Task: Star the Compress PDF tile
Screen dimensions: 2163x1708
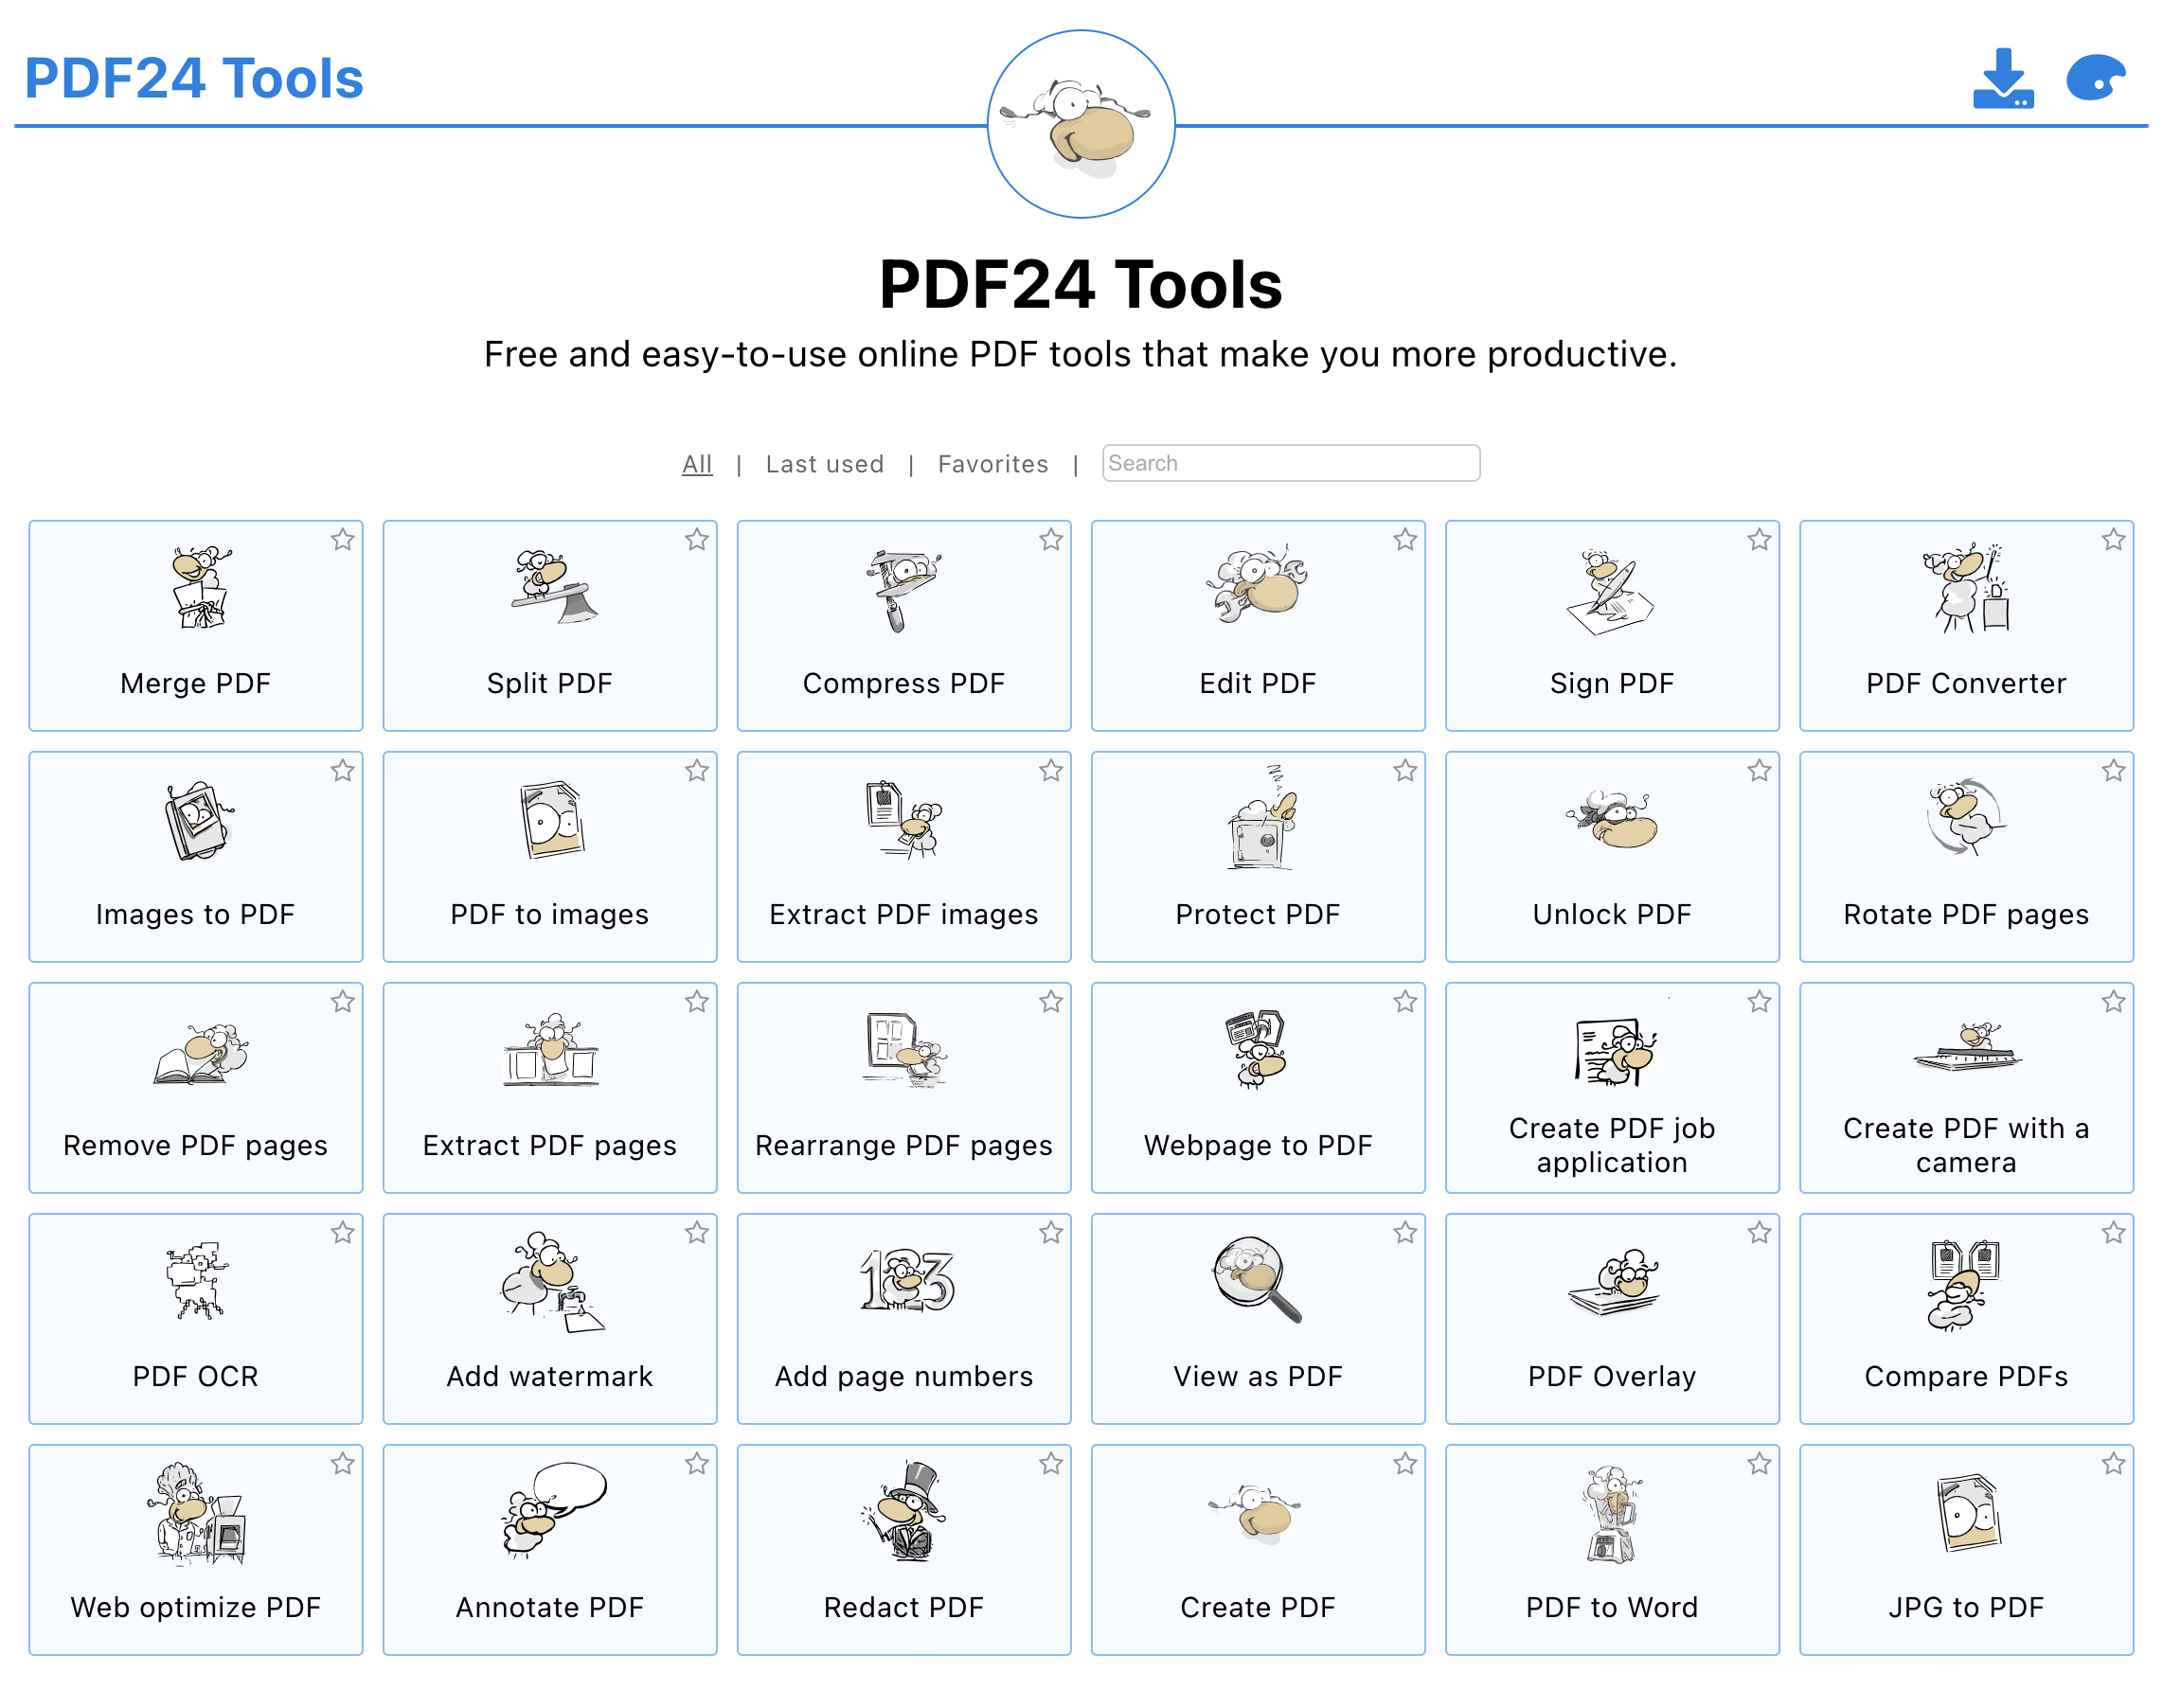Action: (x=1051, y=540)
